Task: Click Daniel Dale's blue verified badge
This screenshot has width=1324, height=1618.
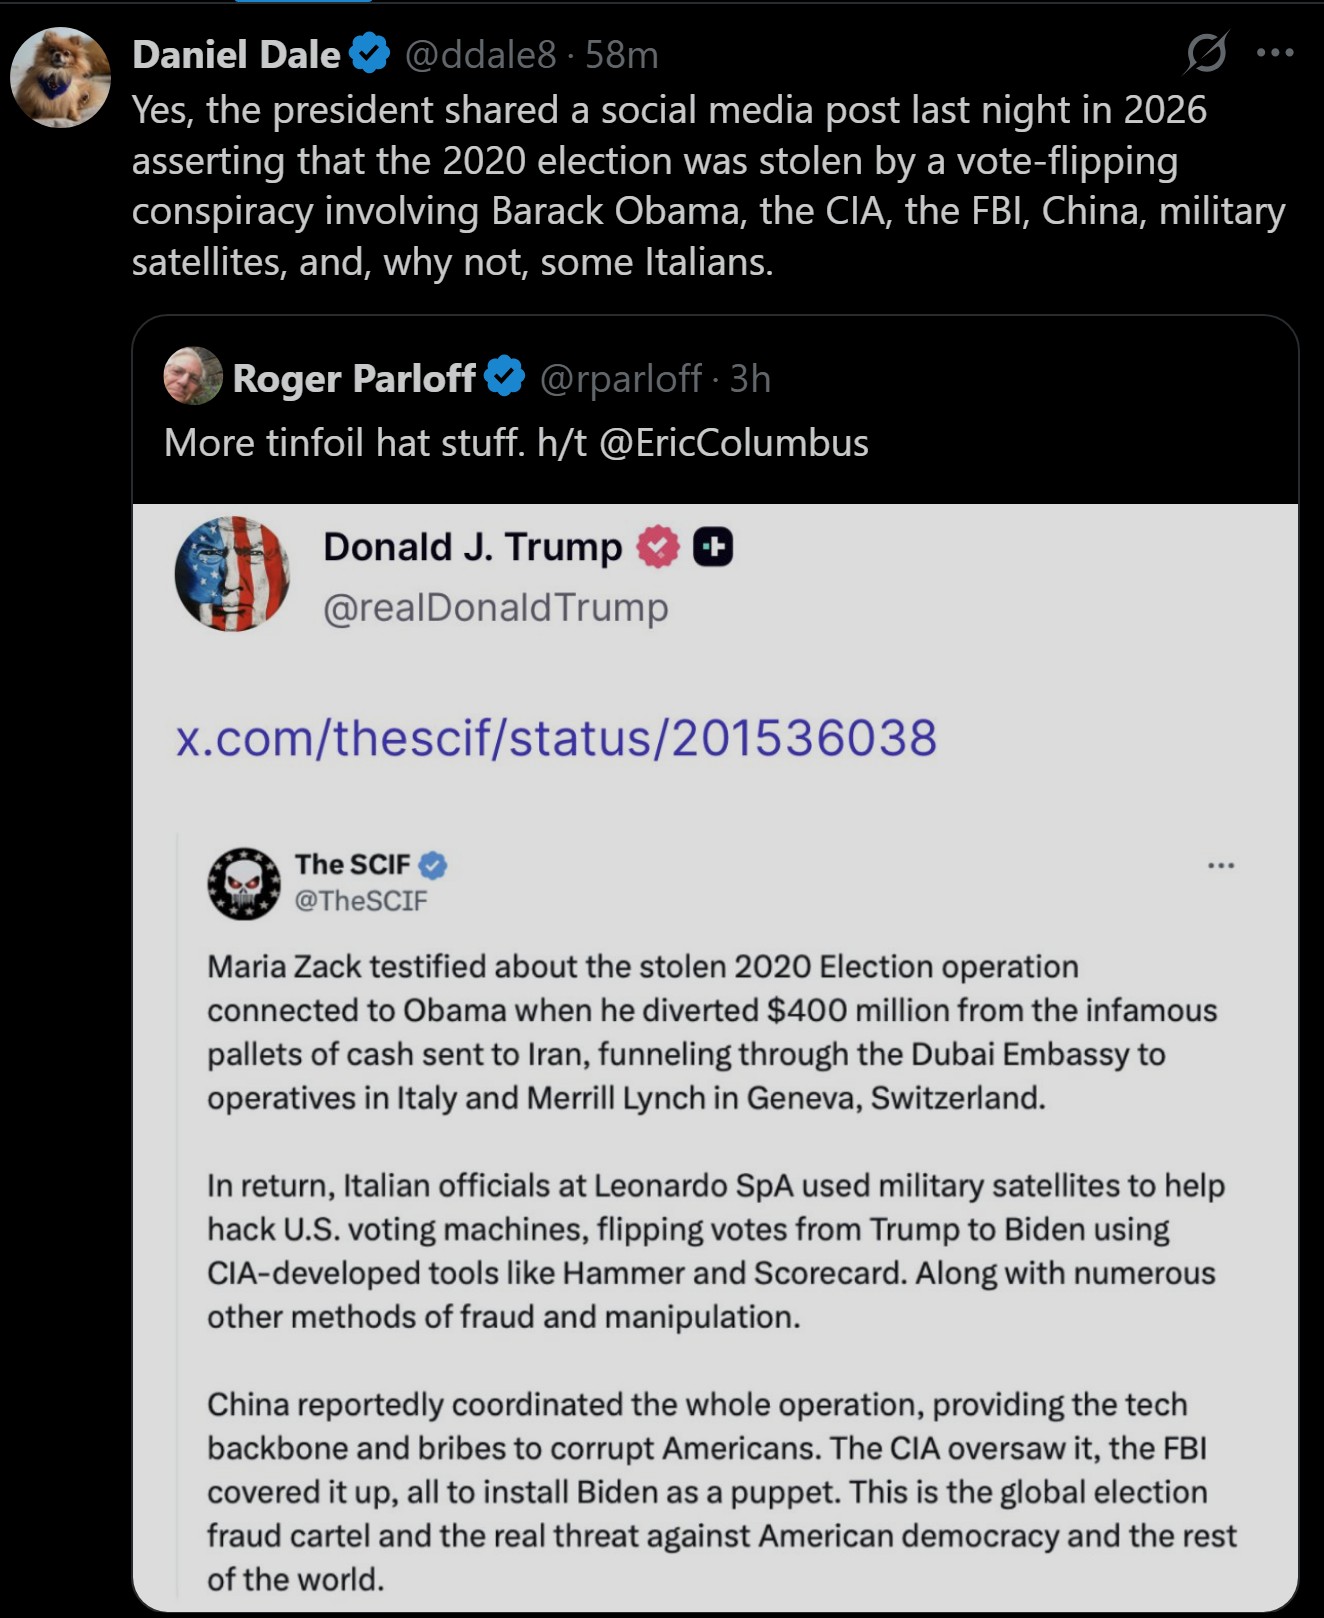Action: click(x=370, y=54)
